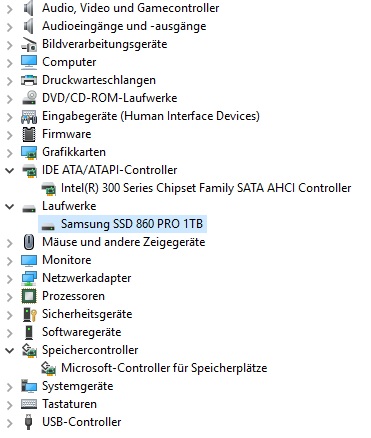371x438 pixels.
Task: Click the folder-monitor icon for Systemgeräte
Action: (29, 386)
